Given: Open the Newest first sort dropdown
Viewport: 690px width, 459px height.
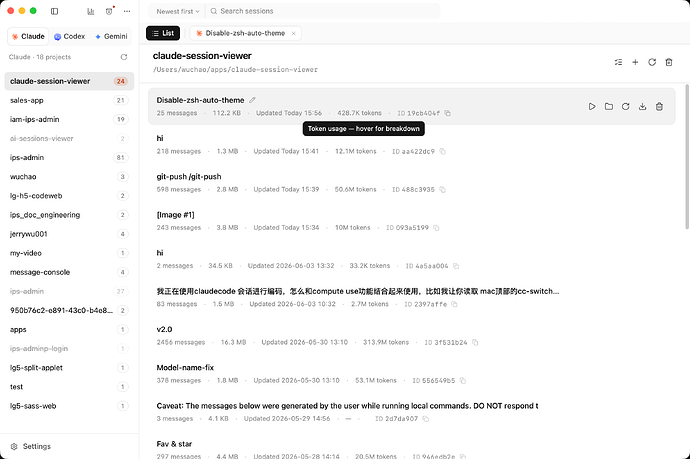Looking at the screenshot, I should pyautogui.click(x=177, y=11).
